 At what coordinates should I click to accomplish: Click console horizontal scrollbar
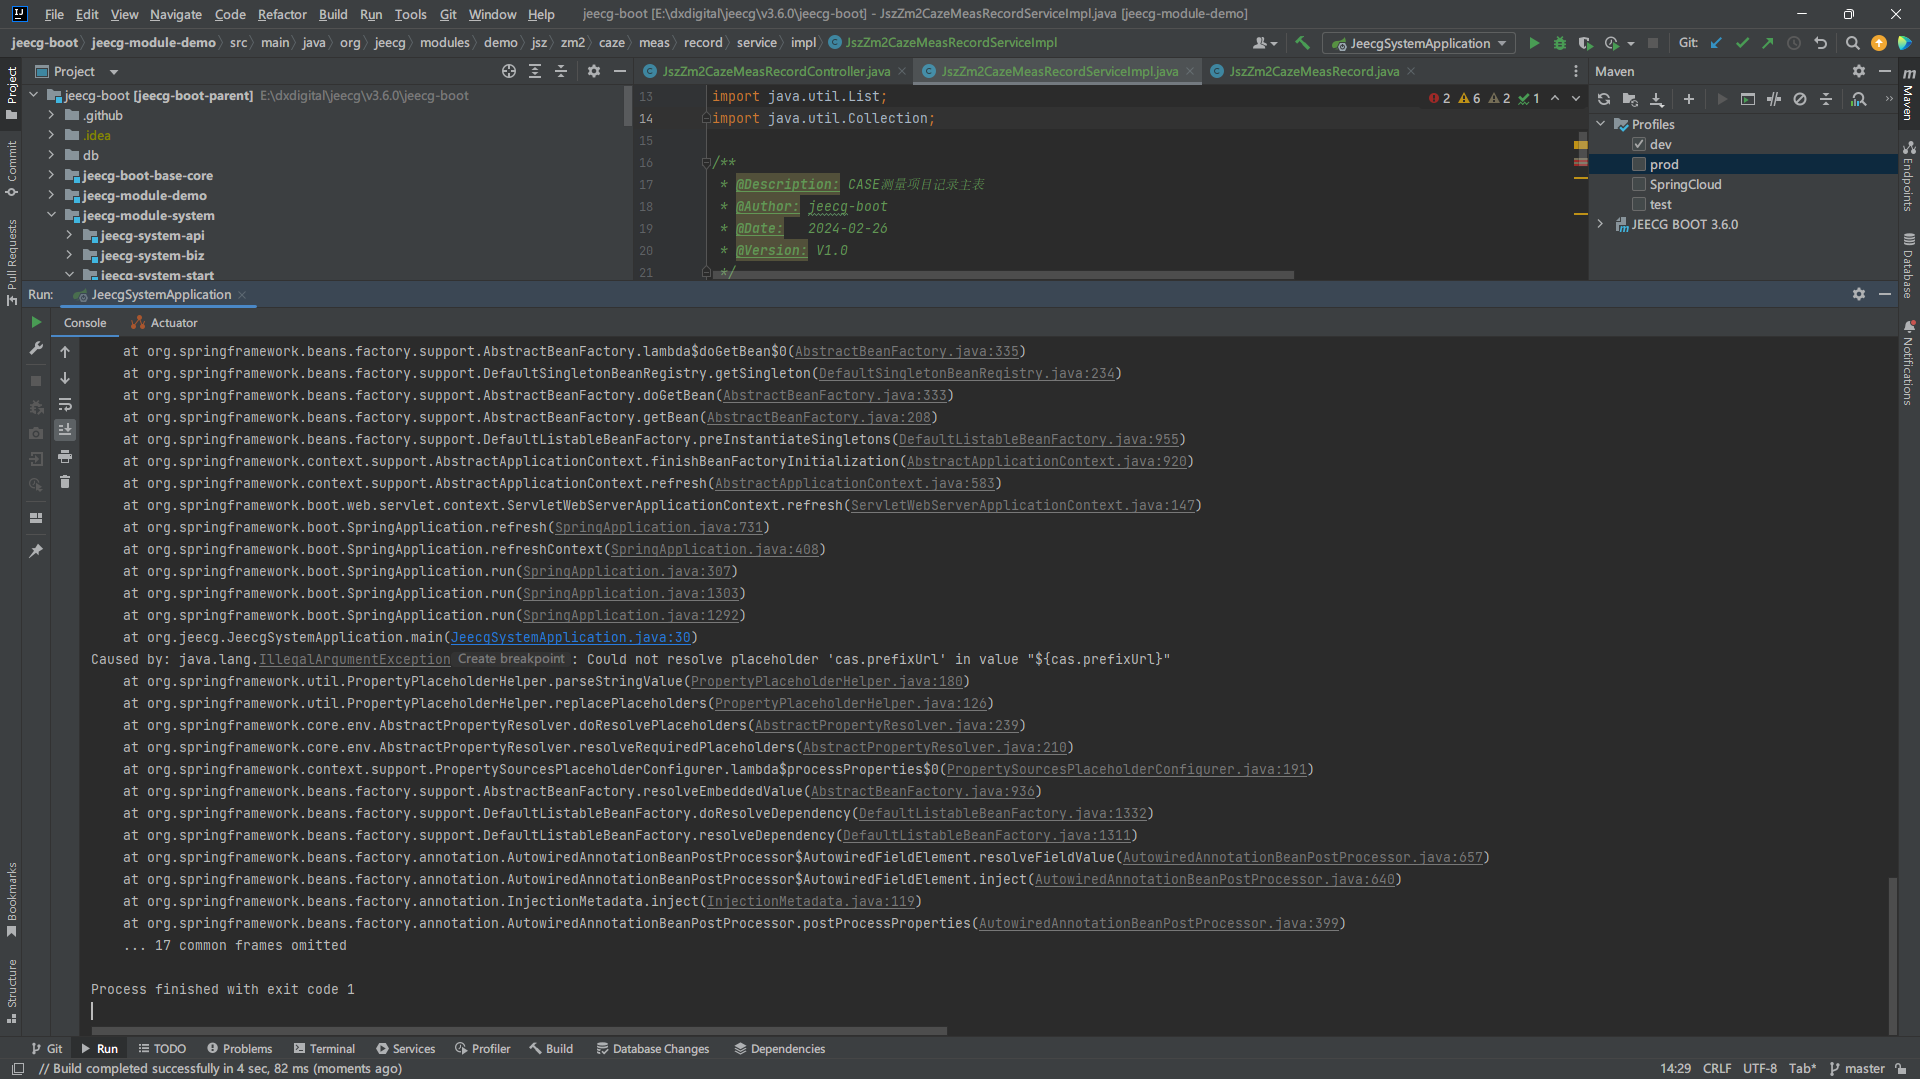[x=519, y=1030]
